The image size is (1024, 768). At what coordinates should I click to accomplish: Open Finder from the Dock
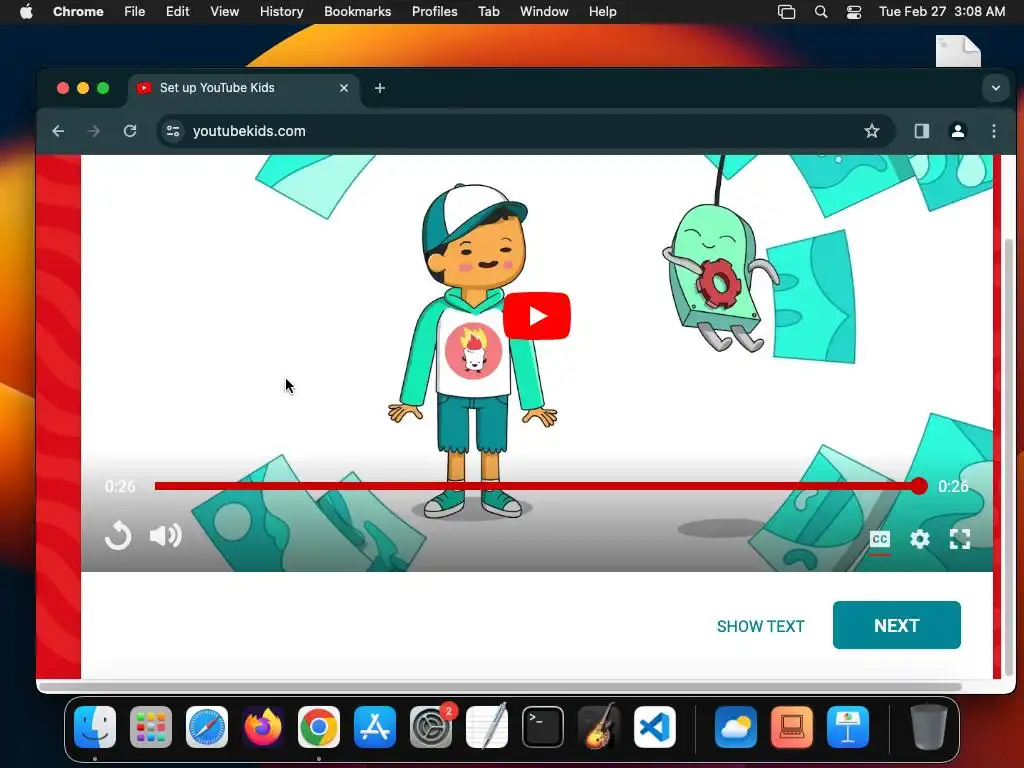pyautogui.click(x=95, y=727)
